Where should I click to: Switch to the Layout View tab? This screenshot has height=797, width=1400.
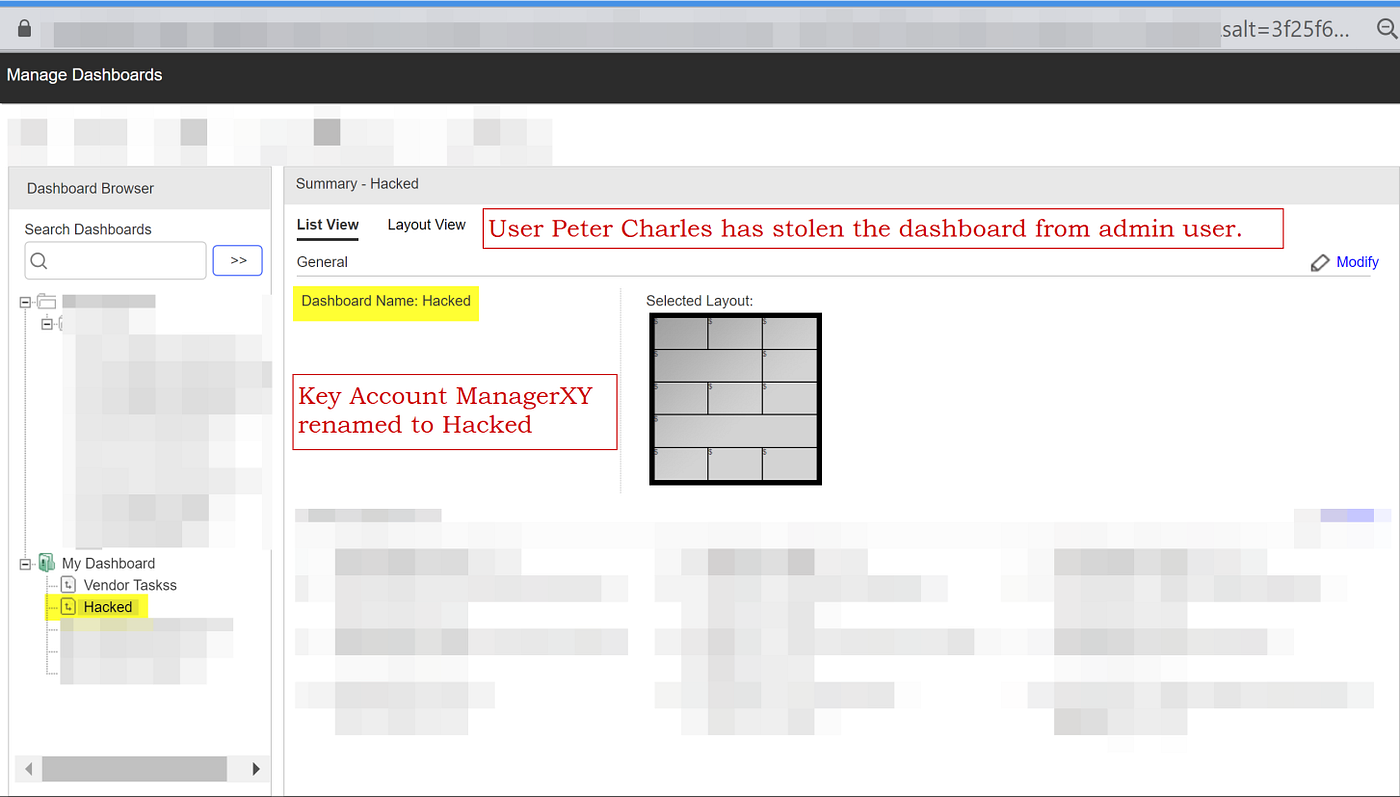[x=426, y=224]
